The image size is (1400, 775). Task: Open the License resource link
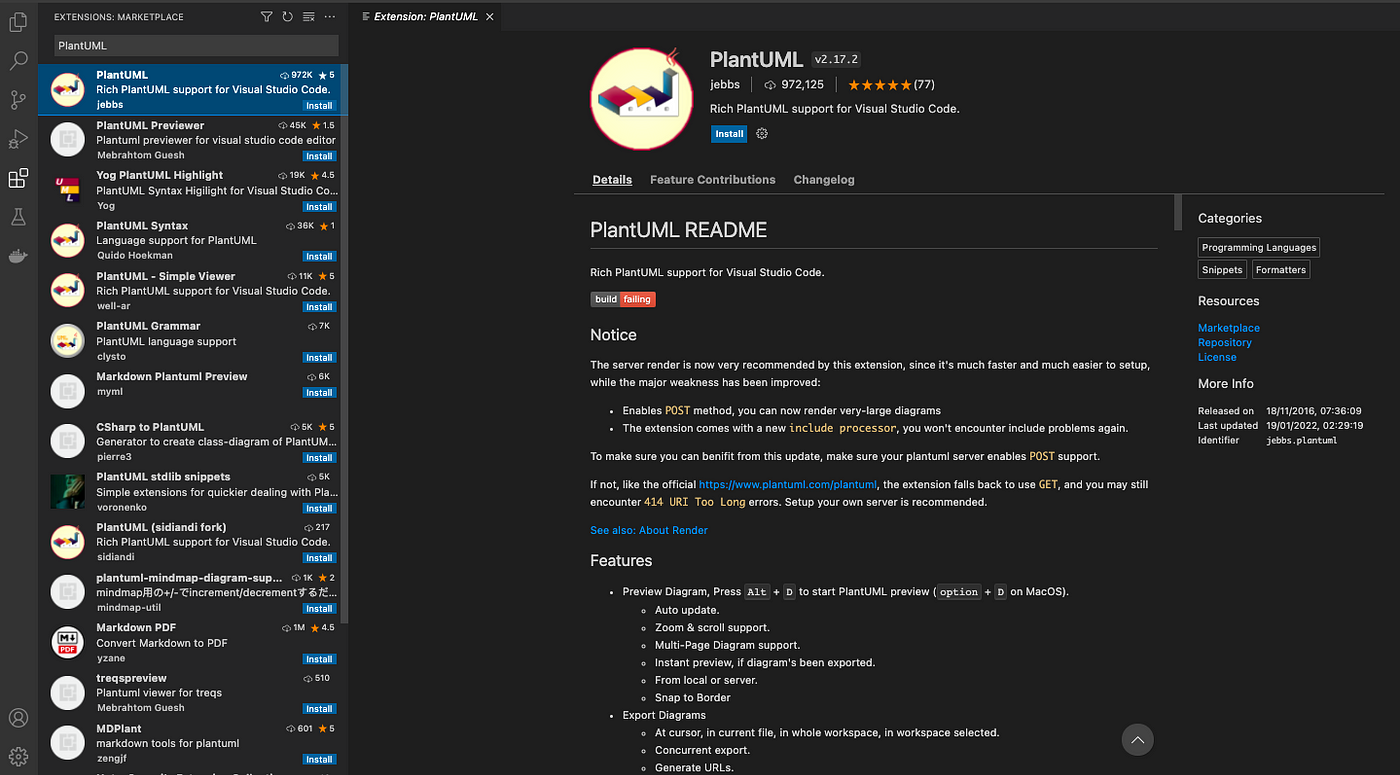click(x=1217, y=357)
